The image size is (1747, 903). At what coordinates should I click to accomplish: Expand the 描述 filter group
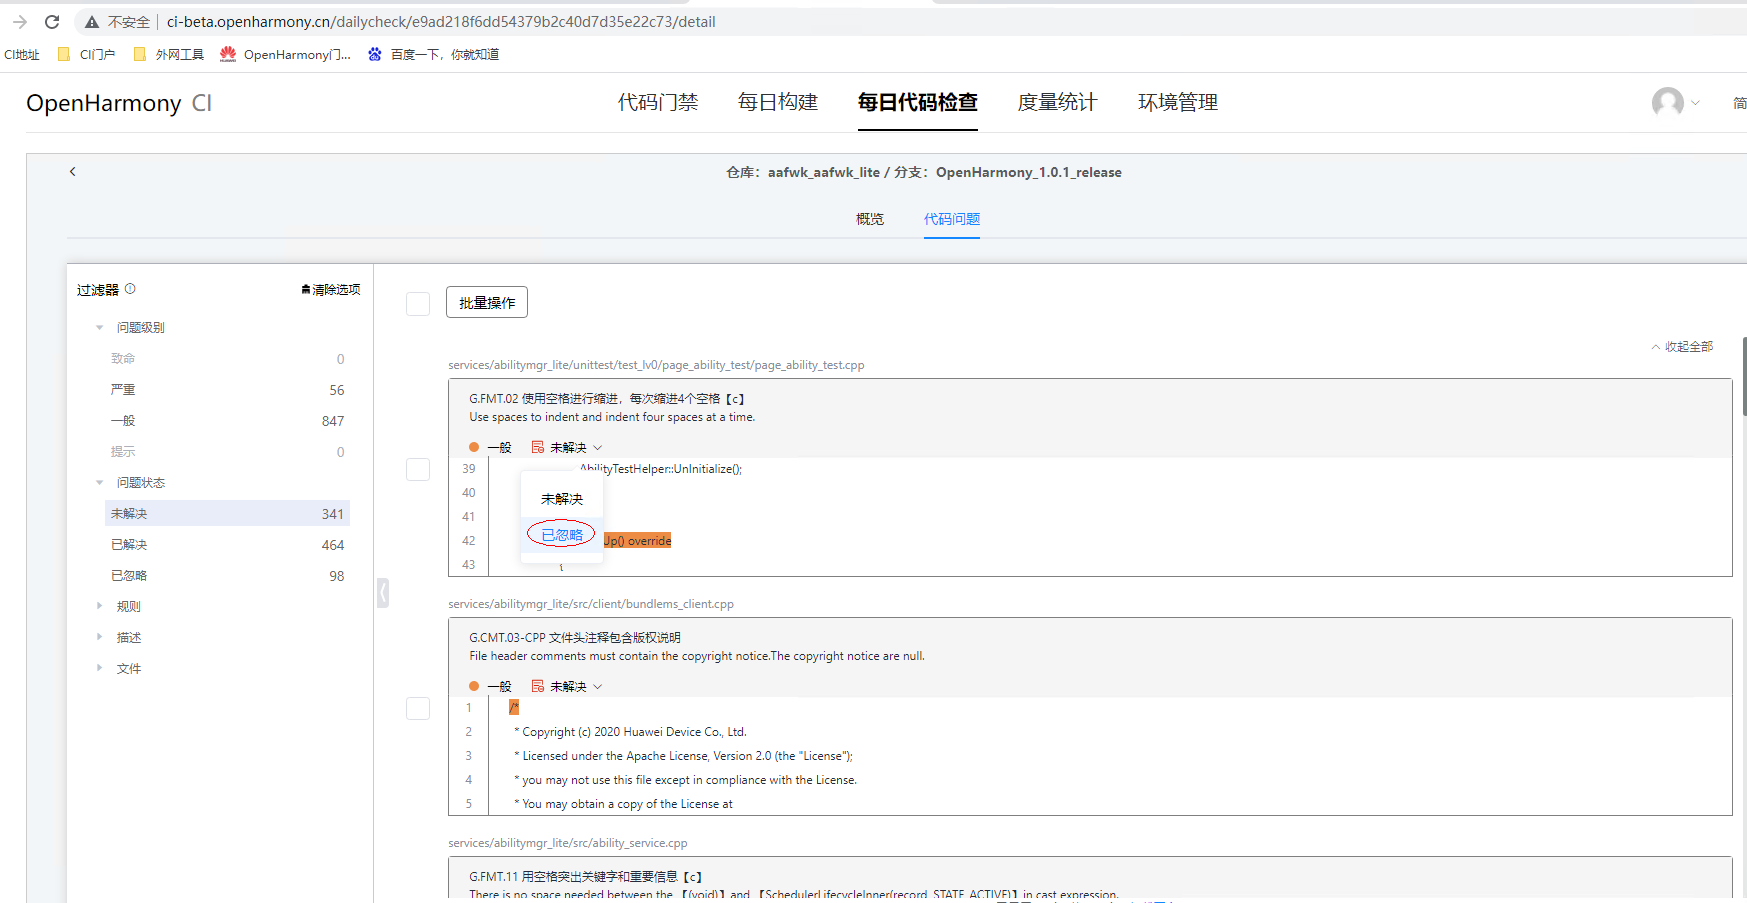click(x=99, y=637)
